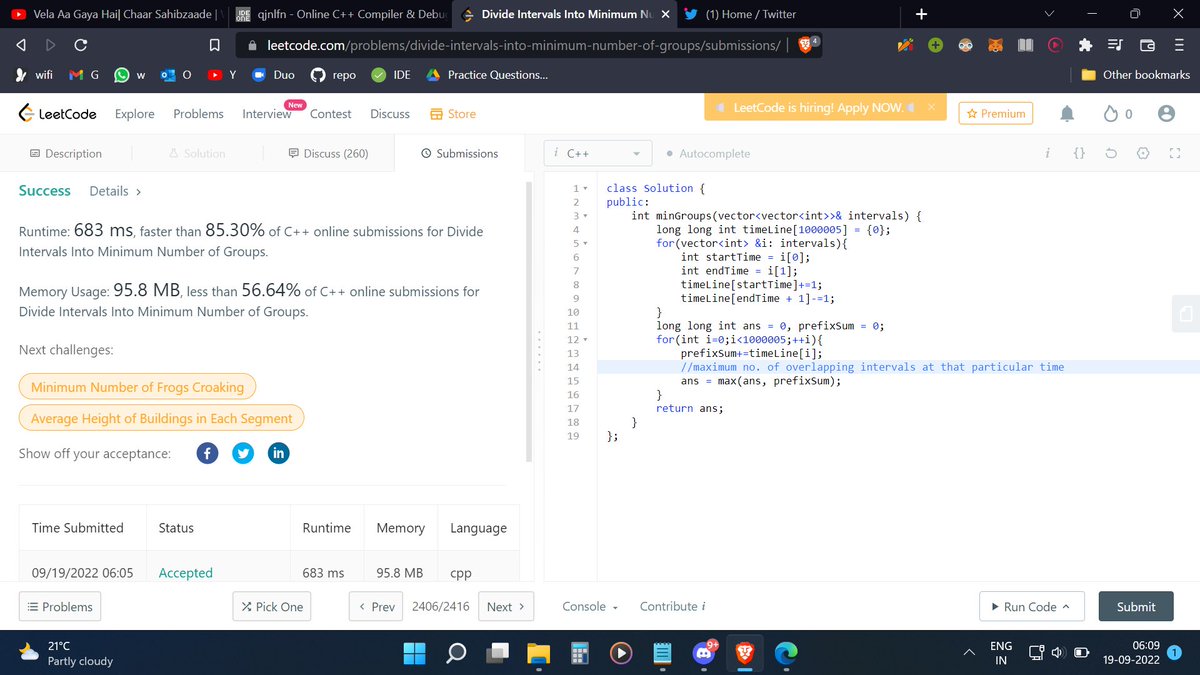The height and width of the screenshot is (675, 1200).
Task: Click the Premium button
Action: [996, 114]
